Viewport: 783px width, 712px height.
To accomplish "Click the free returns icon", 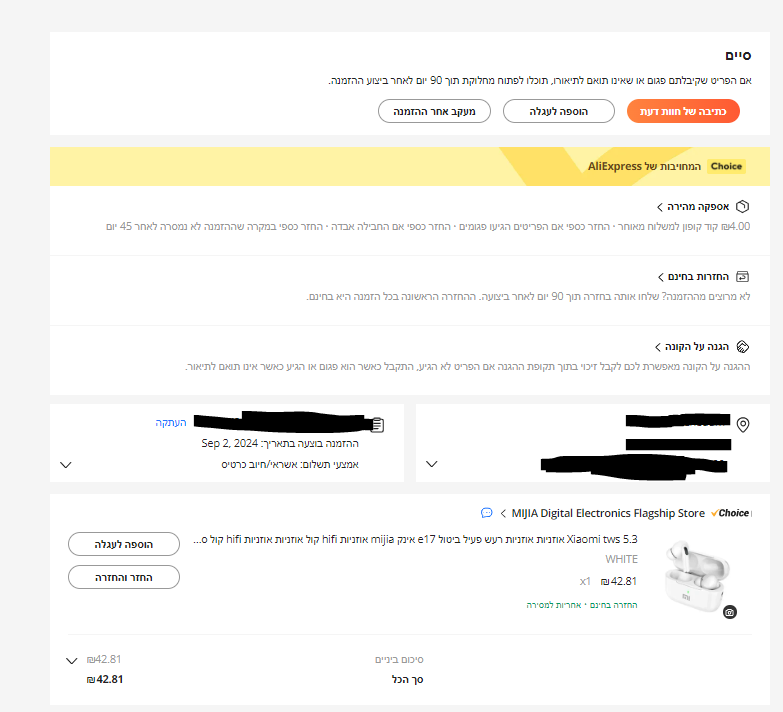I will coord(743,276).
